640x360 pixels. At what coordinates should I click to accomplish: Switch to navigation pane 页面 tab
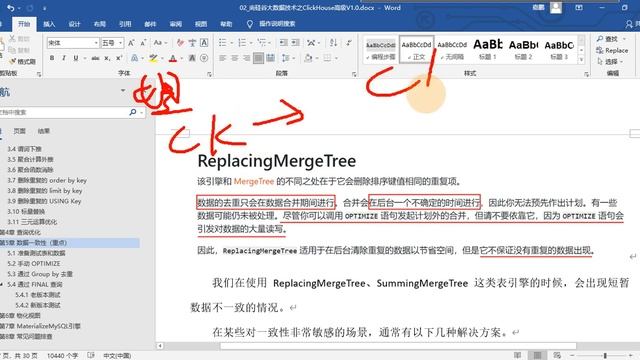point(19,131)
